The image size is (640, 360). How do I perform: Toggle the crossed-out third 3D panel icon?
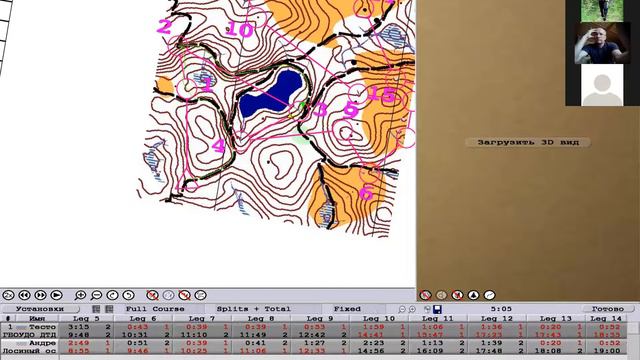[x=457, y=295]
